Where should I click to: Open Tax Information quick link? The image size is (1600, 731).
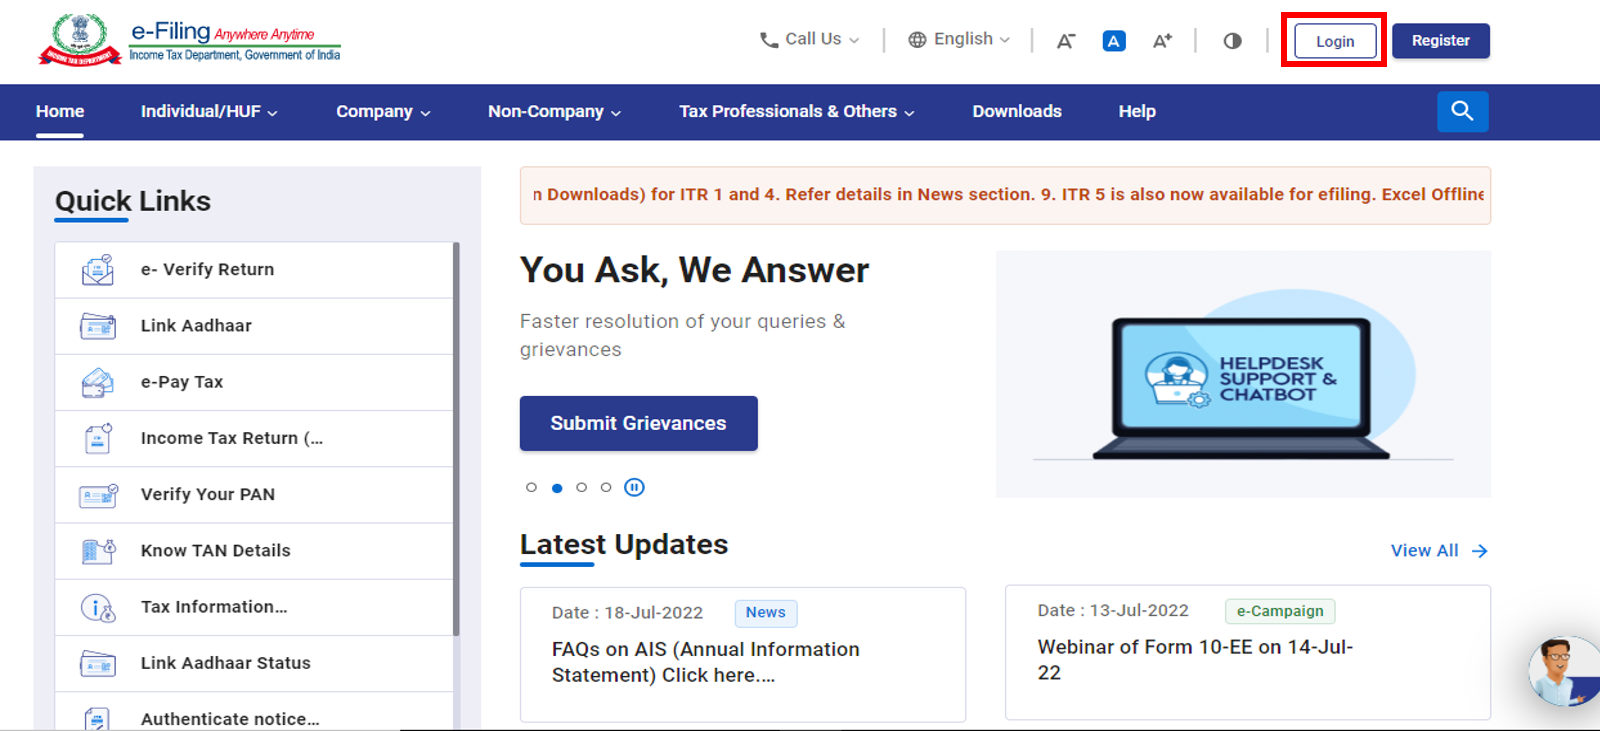pyautogui.click(x=254, y=607)
